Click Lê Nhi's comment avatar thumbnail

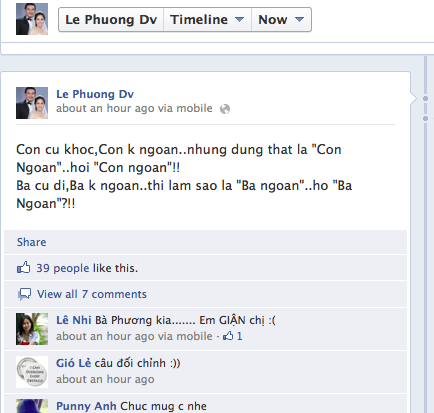click(32, 329)
